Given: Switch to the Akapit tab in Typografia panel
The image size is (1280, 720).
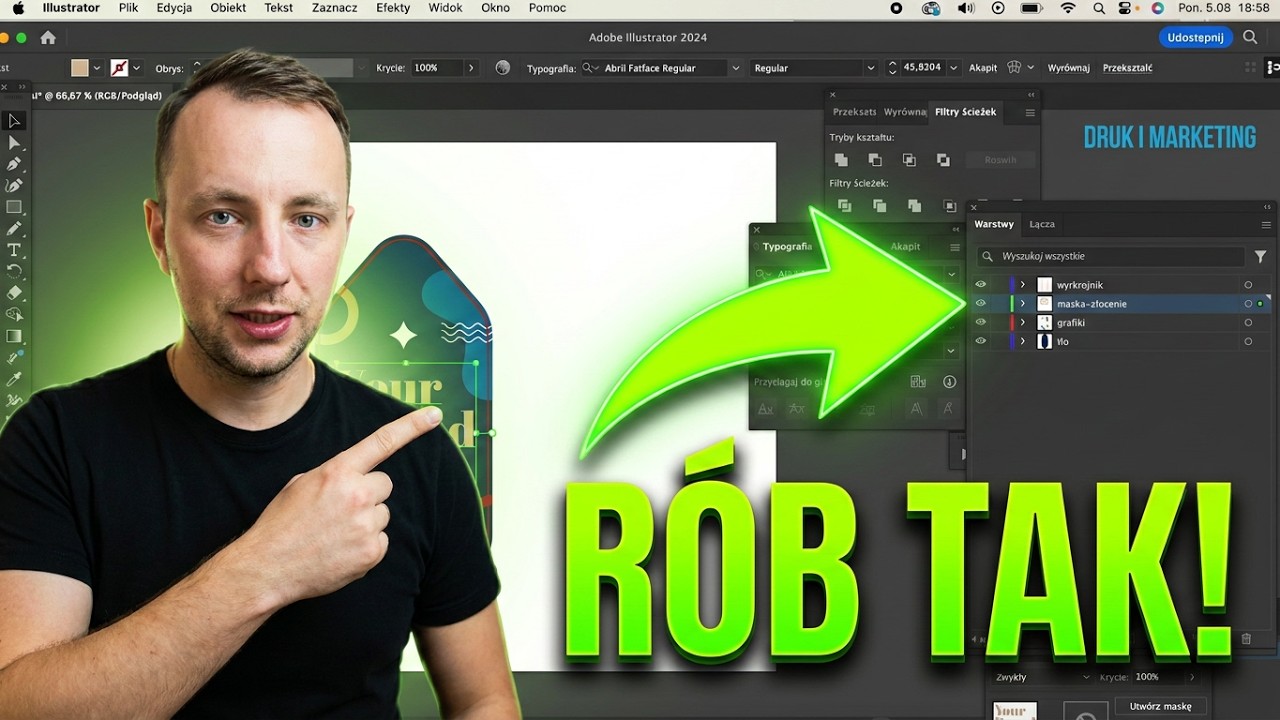Looking at the screenshot, I should (x=905, y=246).
